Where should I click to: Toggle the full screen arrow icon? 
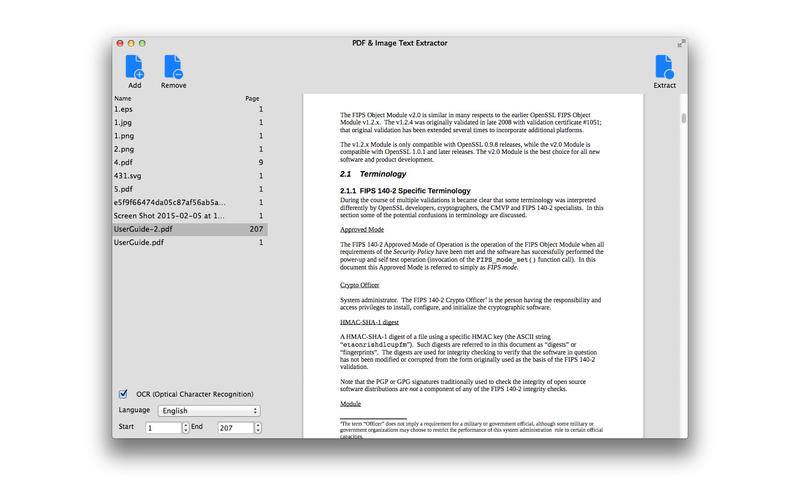tap(681, 43)
